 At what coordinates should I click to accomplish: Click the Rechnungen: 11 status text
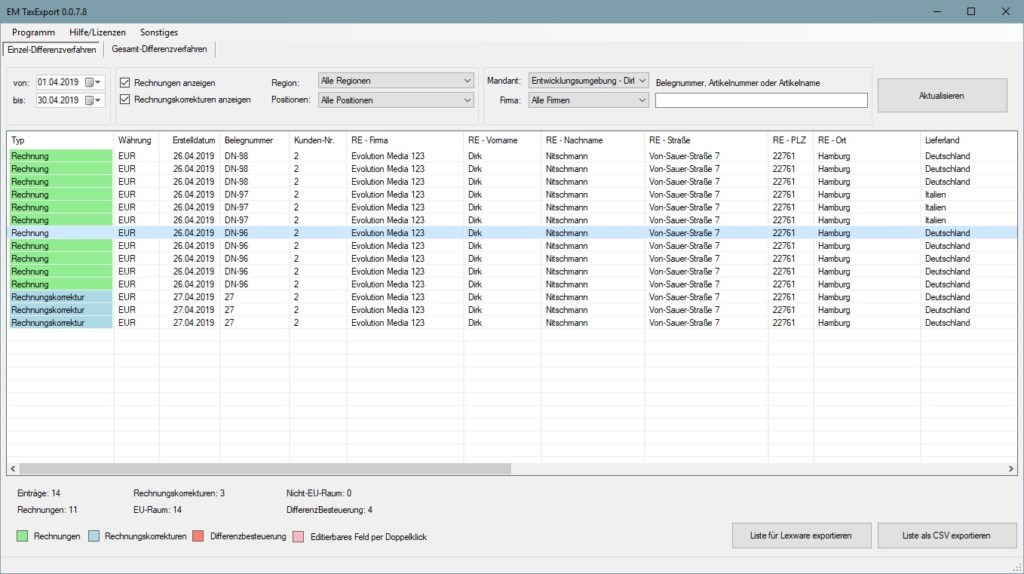(47, 510)
